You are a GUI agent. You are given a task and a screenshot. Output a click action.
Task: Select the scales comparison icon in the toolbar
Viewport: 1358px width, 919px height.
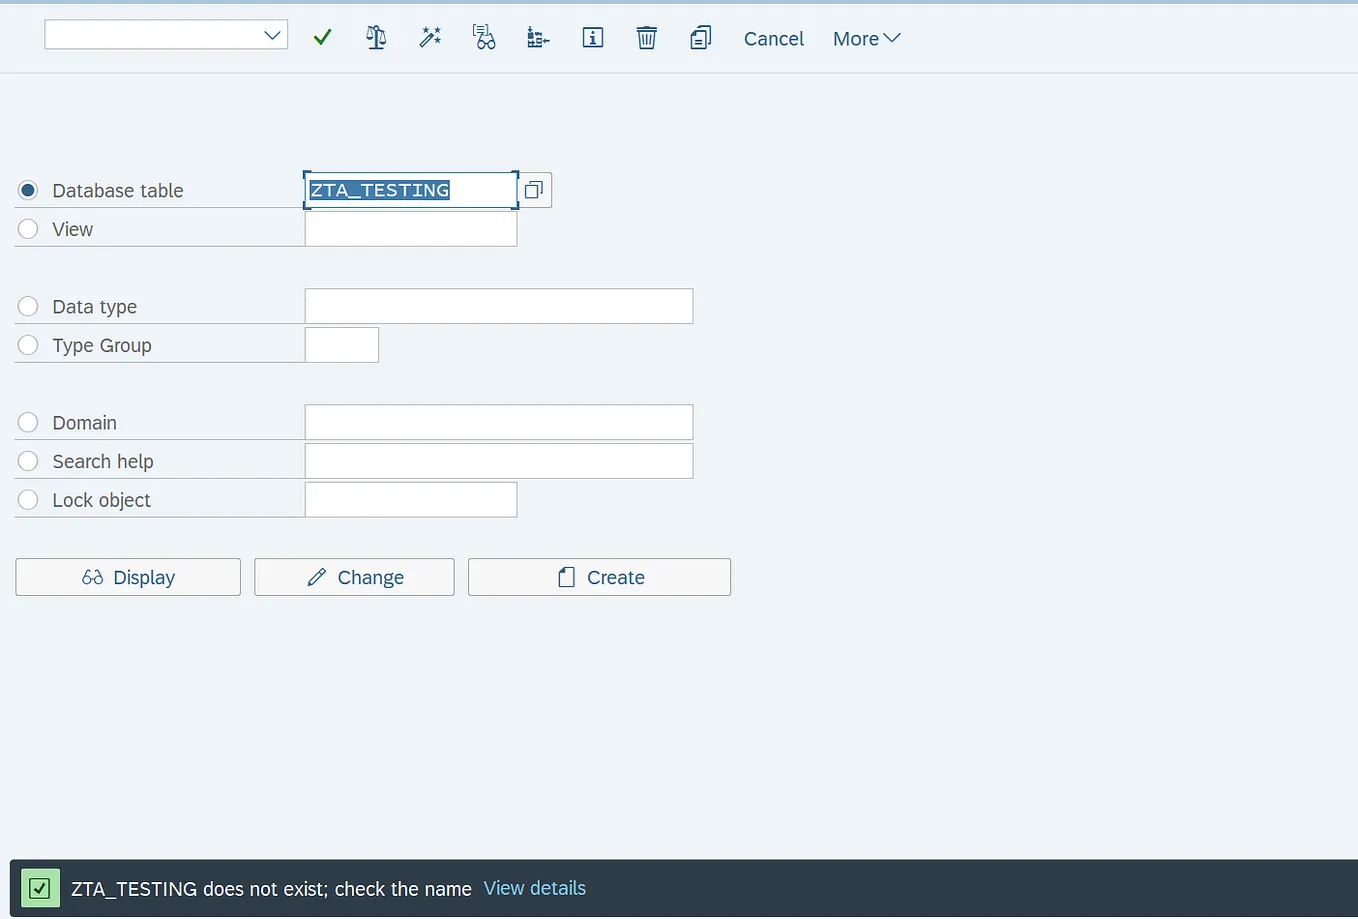376,37
